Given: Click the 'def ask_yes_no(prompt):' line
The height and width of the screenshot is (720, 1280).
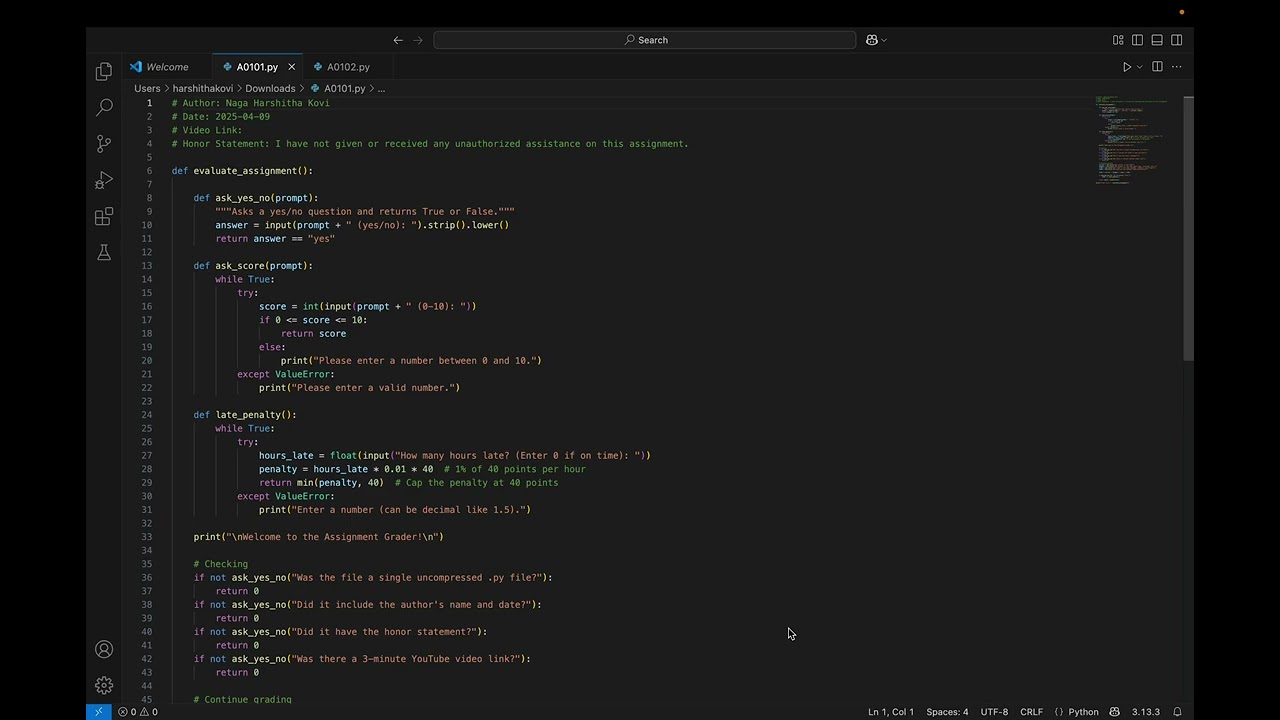Looking at the screenshot, I should tap(256, 198).
